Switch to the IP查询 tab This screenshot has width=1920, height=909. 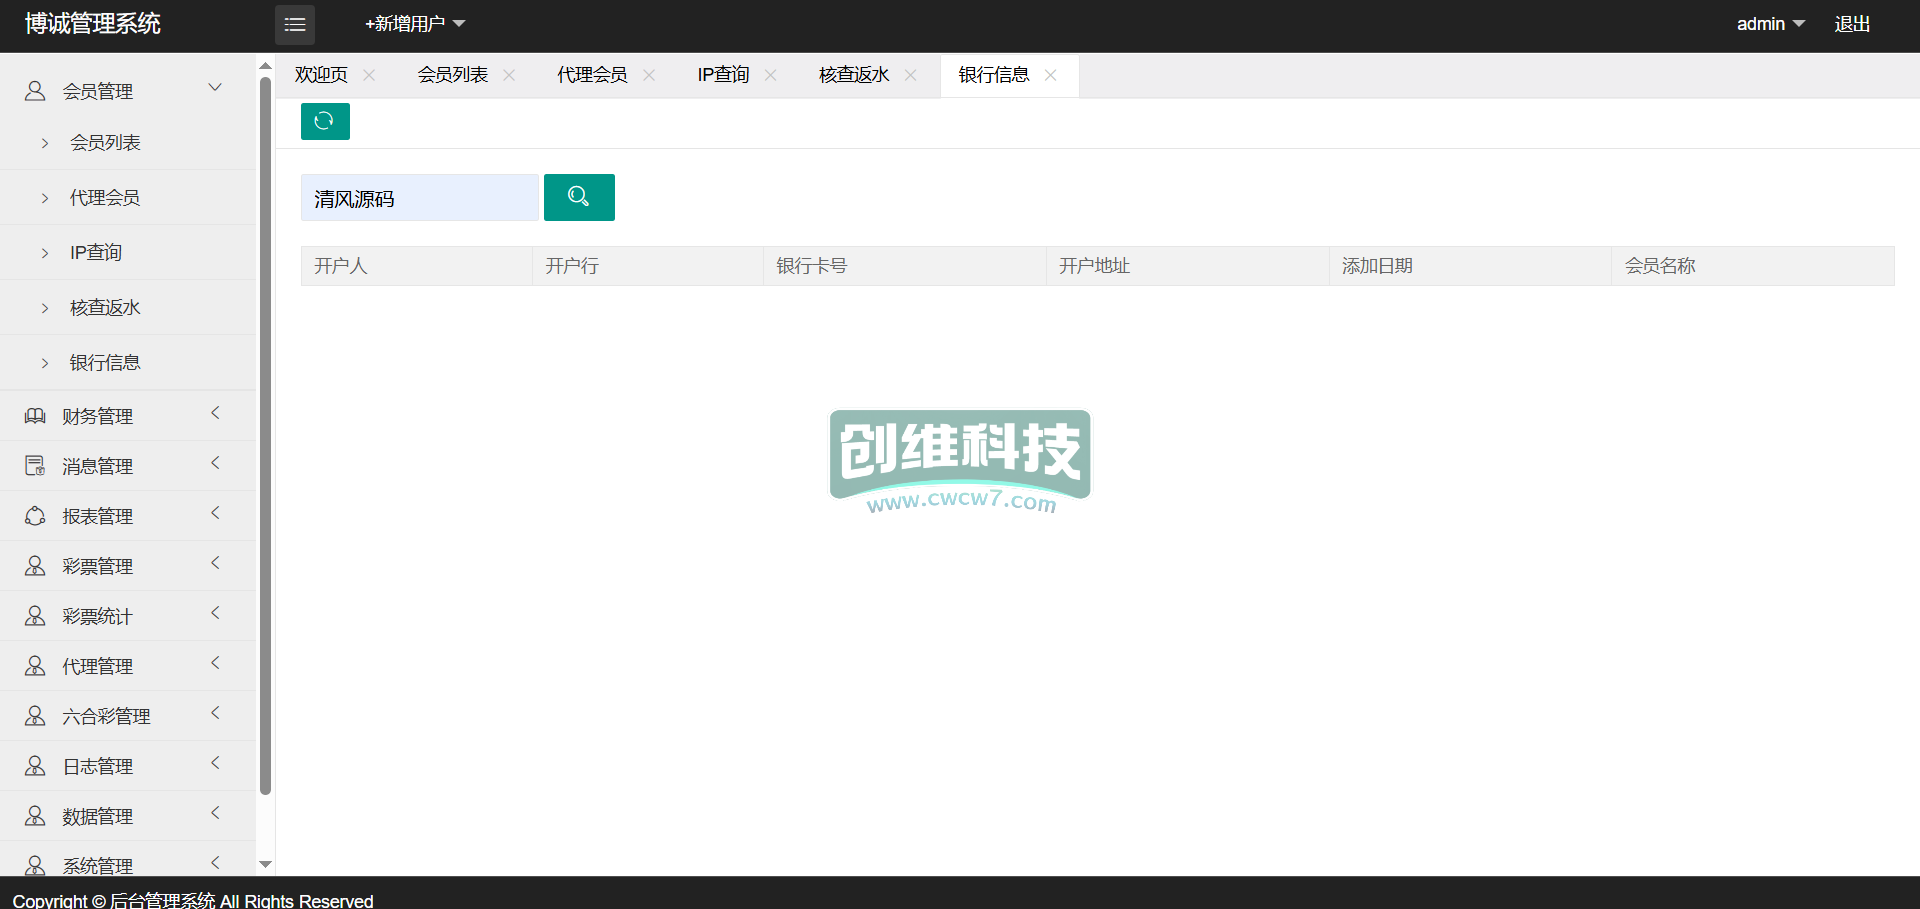723,75
